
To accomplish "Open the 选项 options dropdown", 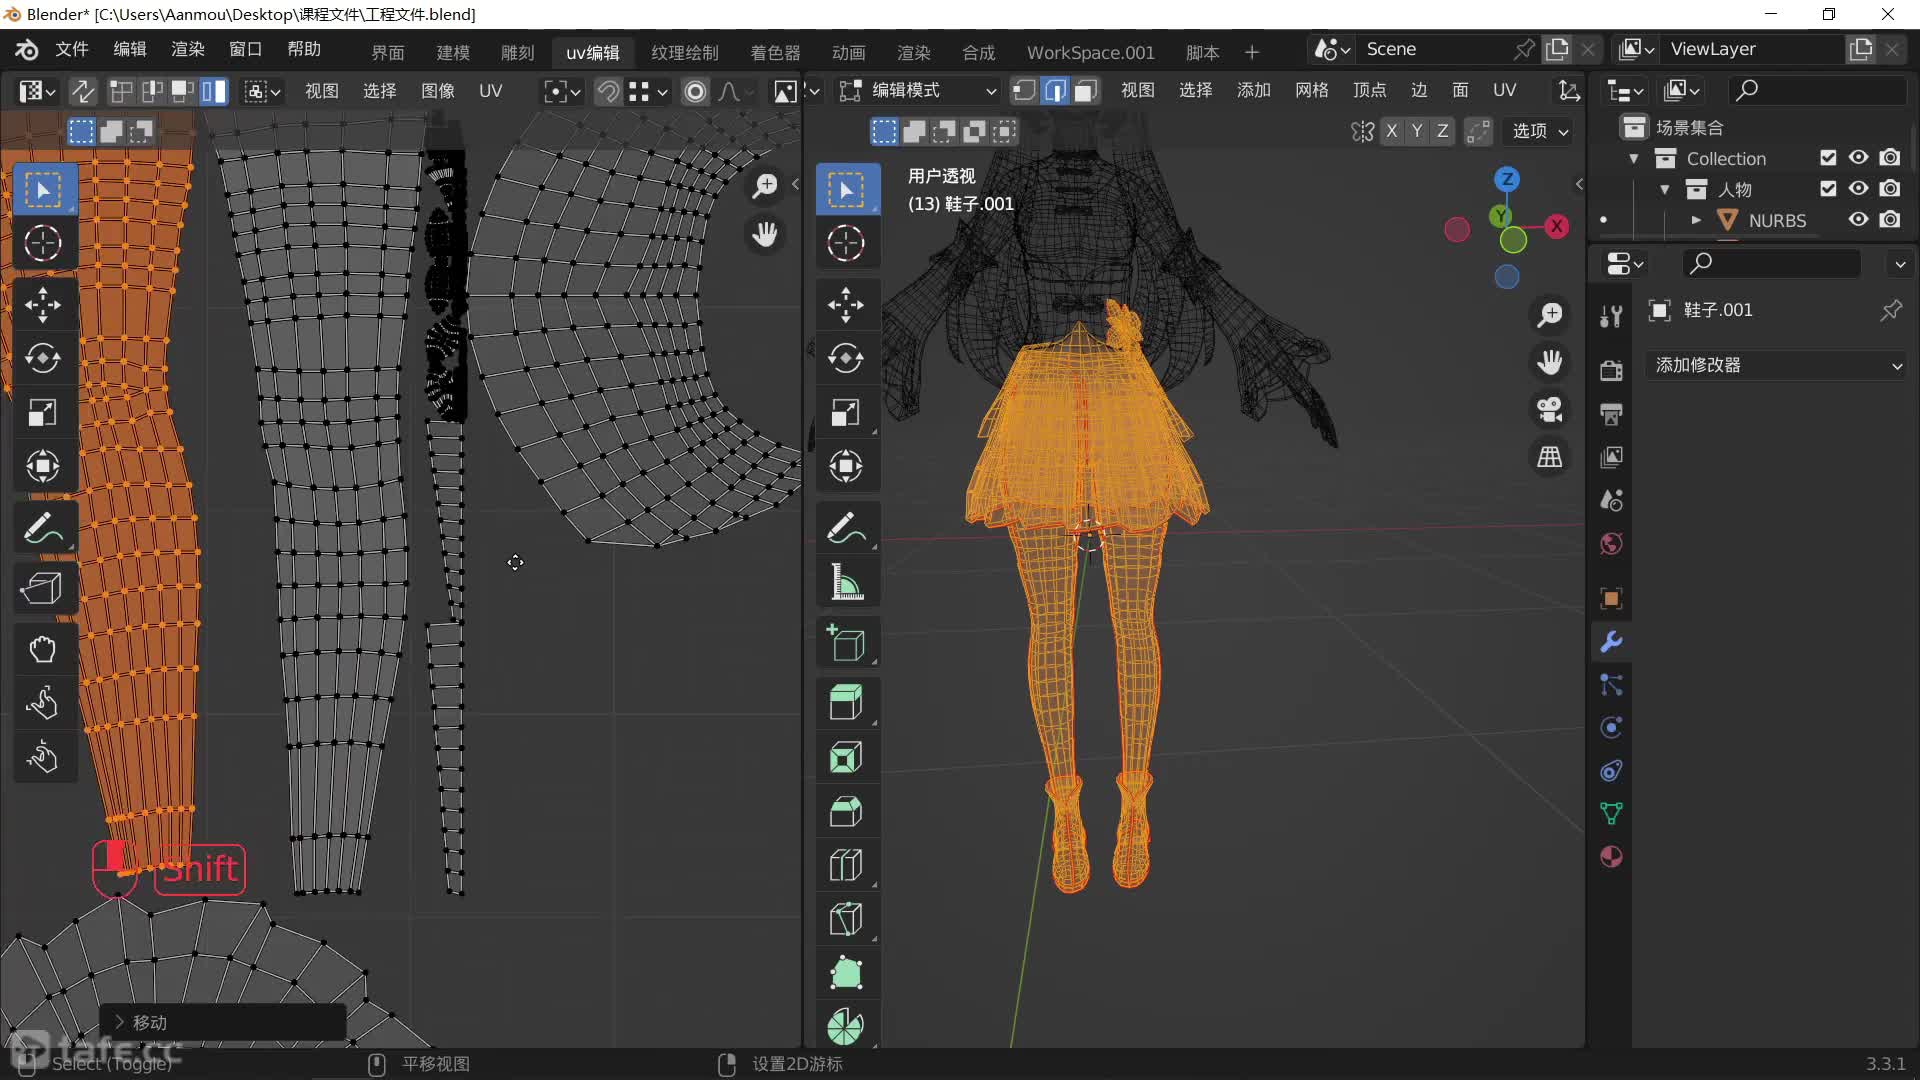I will click(1539, 131).
